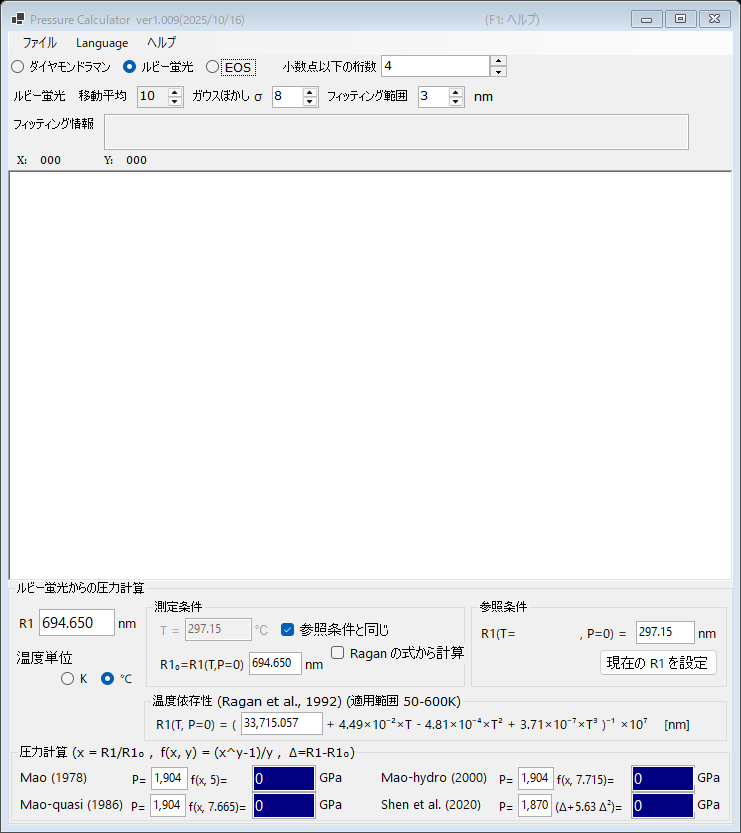The width and height of the screenshot is (741, 833).
Task: Click the disabled 測定条件 T= field
Action: pos(218,630)
